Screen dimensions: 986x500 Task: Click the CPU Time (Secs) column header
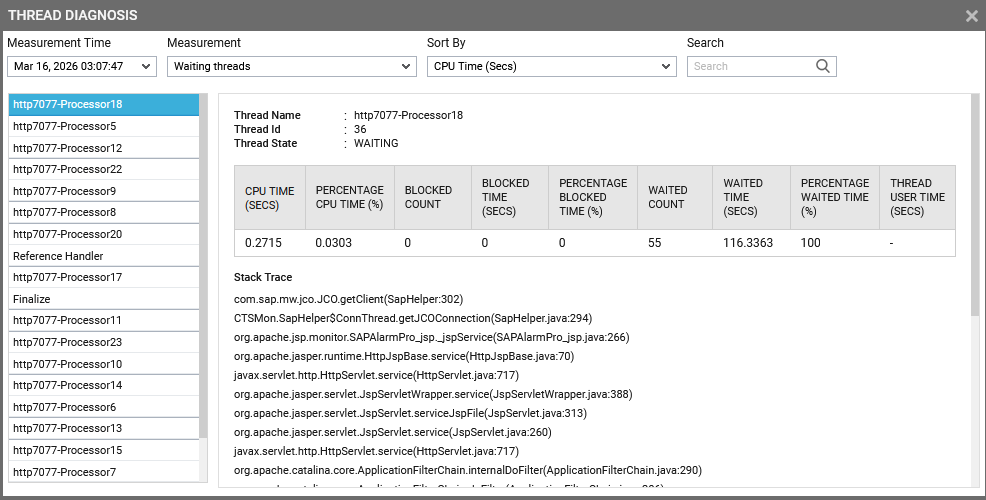[x=269, y=197]
